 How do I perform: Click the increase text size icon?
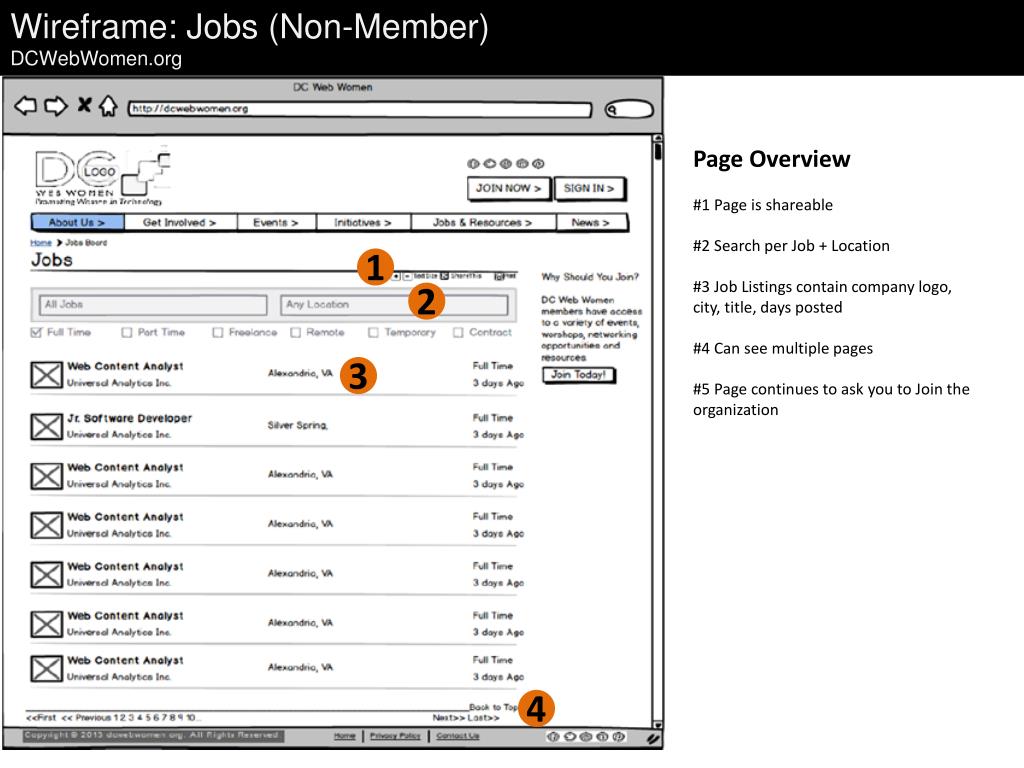396,277
